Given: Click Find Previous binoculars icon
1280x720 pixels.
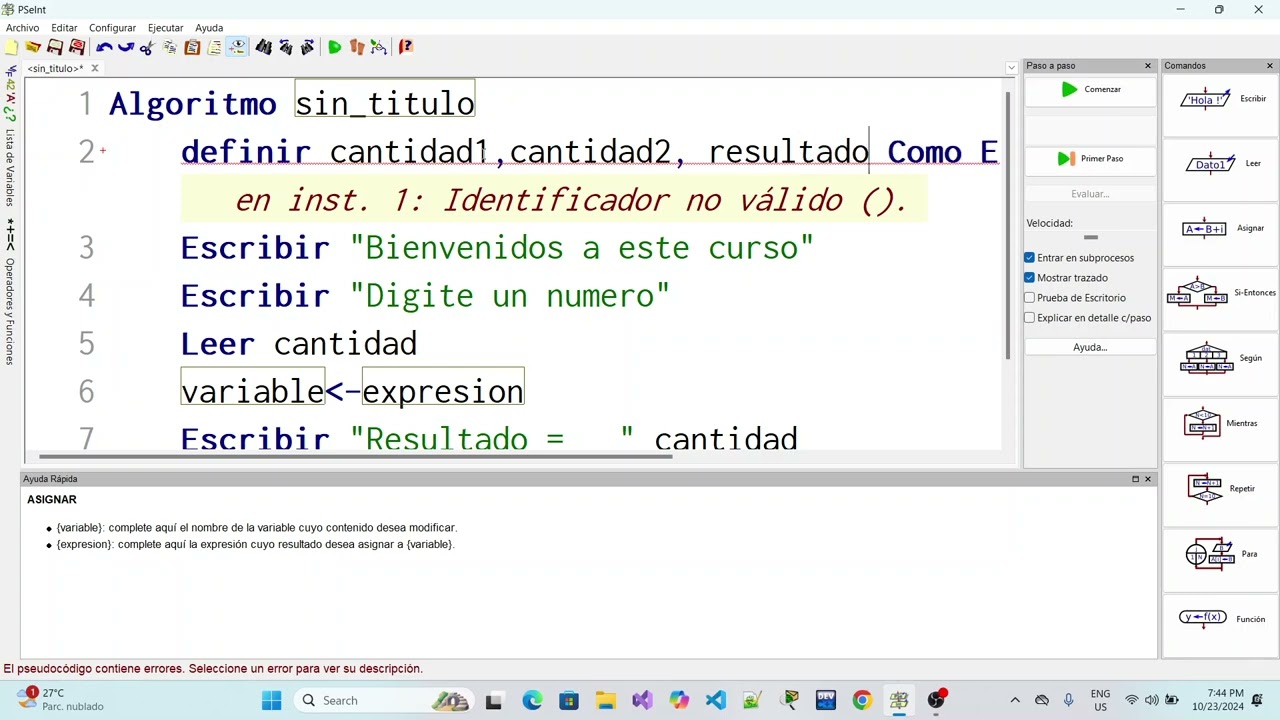Looking at the screenshot, I should (x=286, y=47).
